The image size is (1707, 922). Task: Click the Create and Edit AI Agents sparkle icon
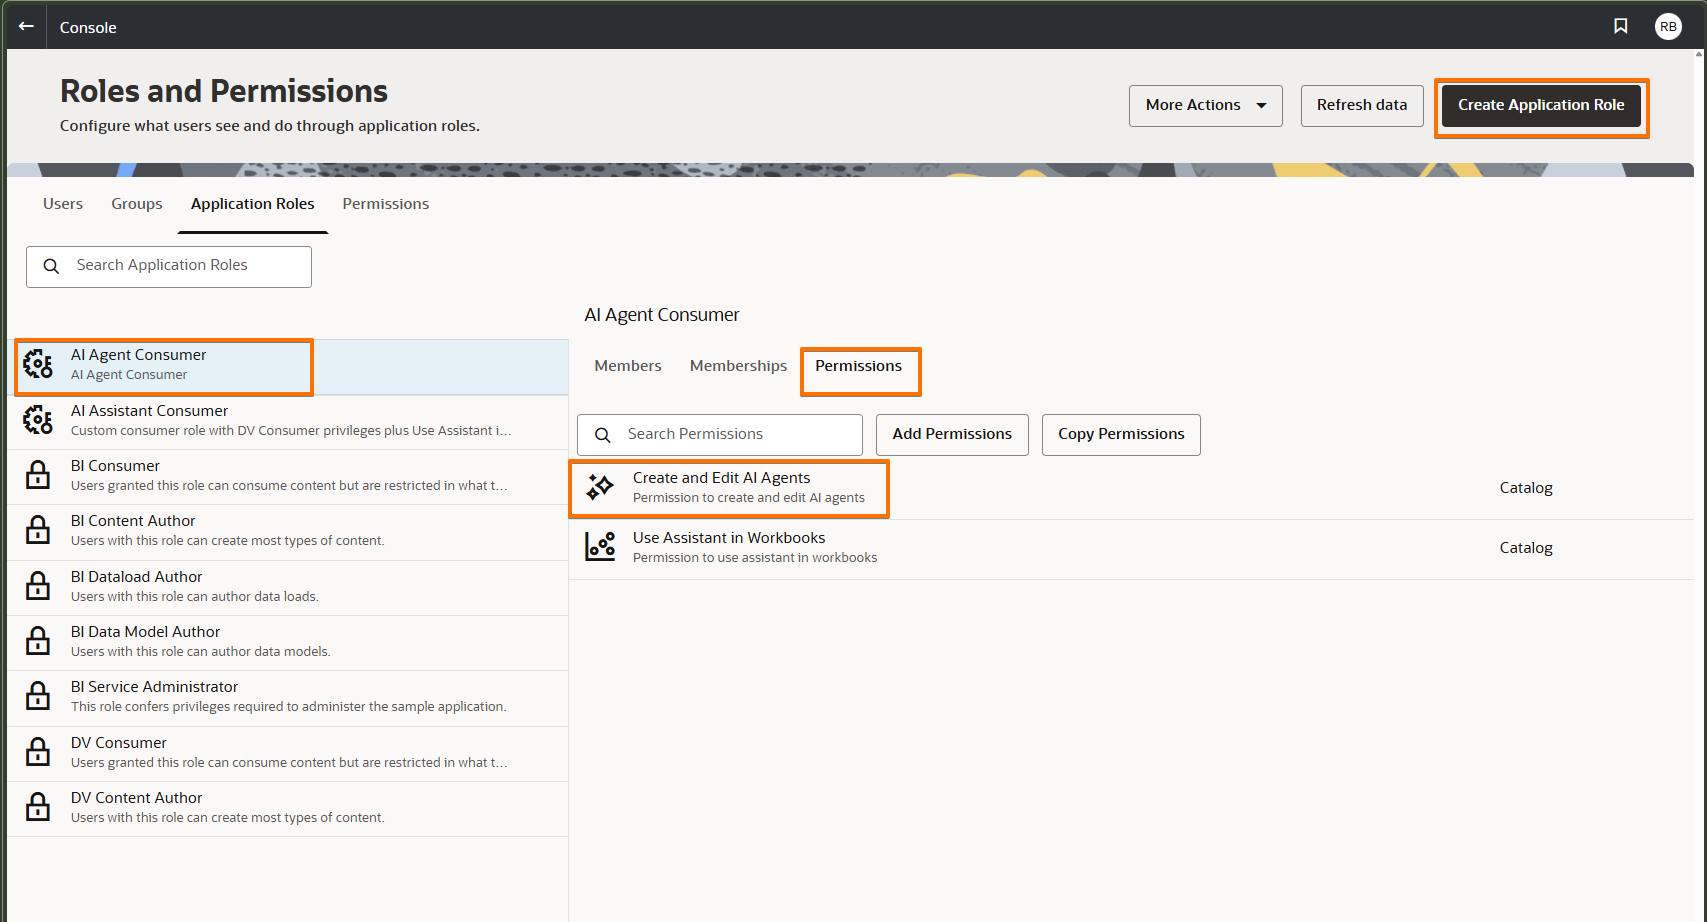(600, 487)
